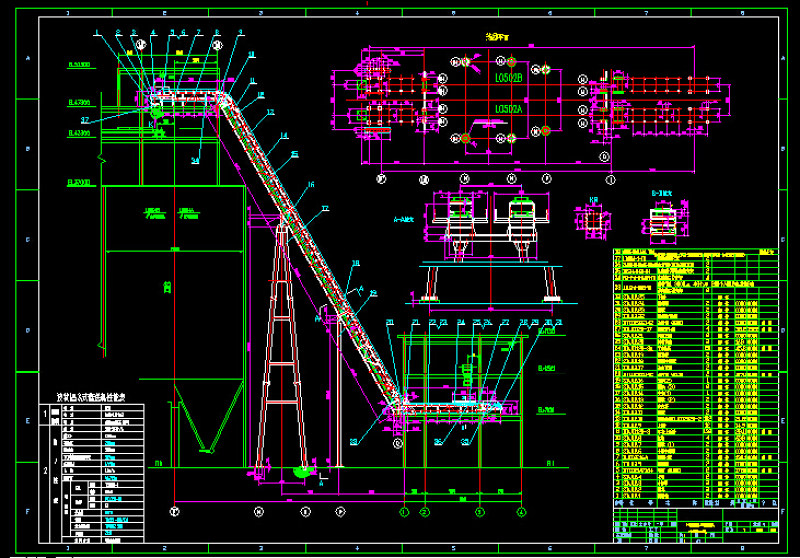Click the LO502B label in plan view
The height and width of the screenshot is (558, 800).
(509, 78)
